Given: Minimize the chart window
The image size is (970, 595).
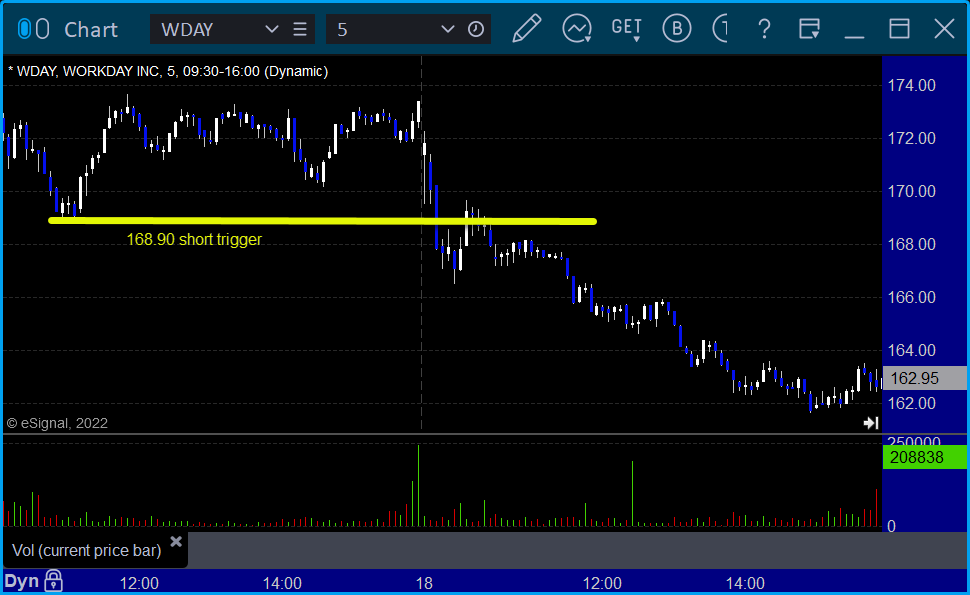Looking at the screenshot, I should click(x=854, y=36).
